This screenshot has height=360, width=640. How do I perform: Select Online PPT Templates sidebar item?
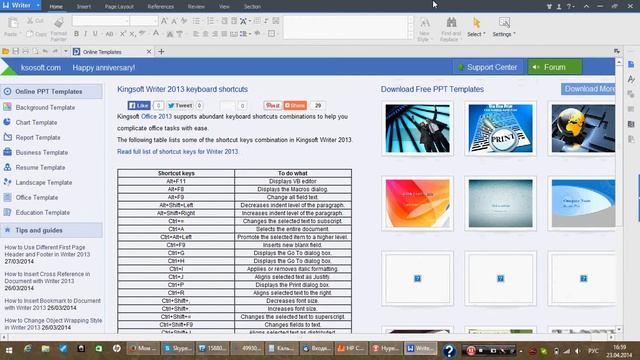[51, 91]
